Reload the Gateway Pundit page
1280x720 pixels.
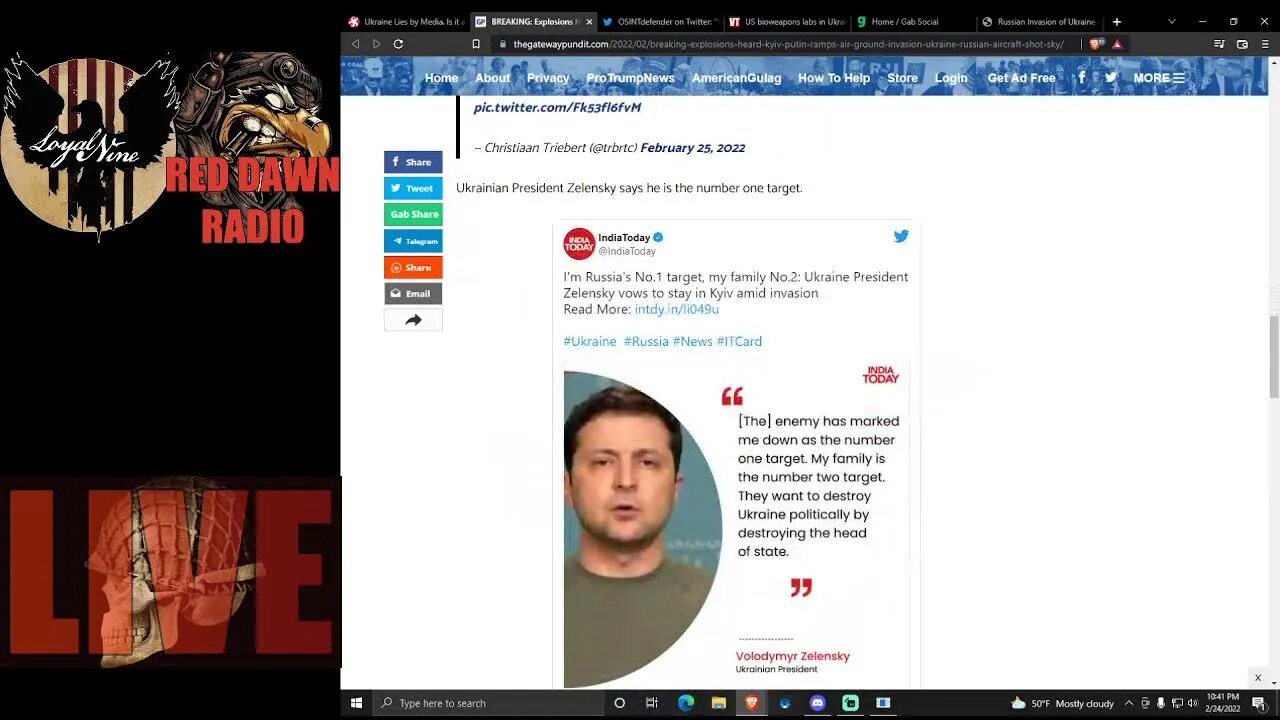[x=398, y=44]
